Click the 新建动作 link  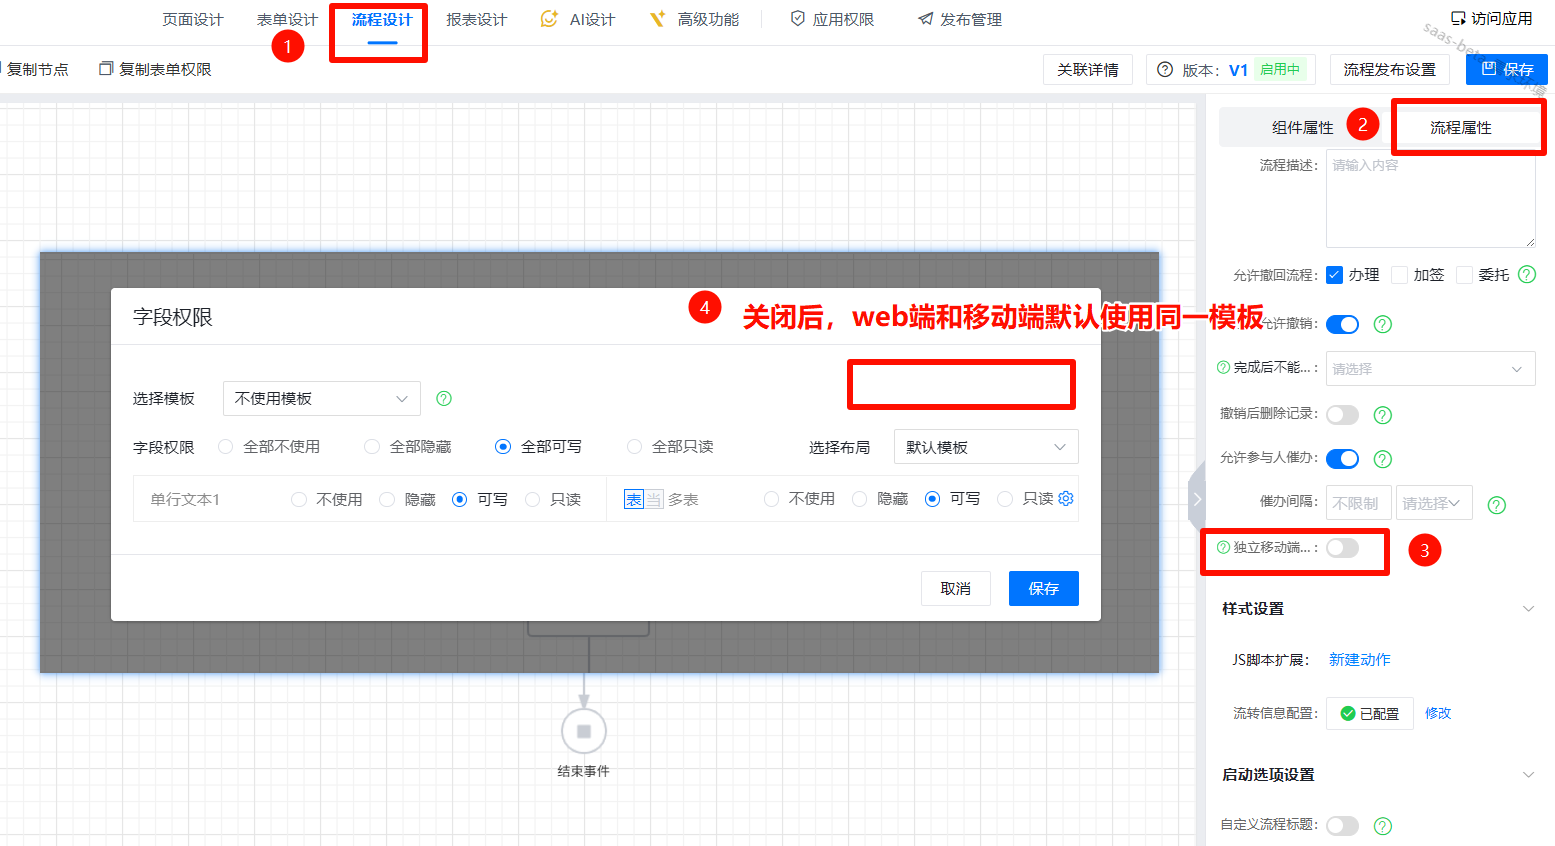click(1359, 660)
